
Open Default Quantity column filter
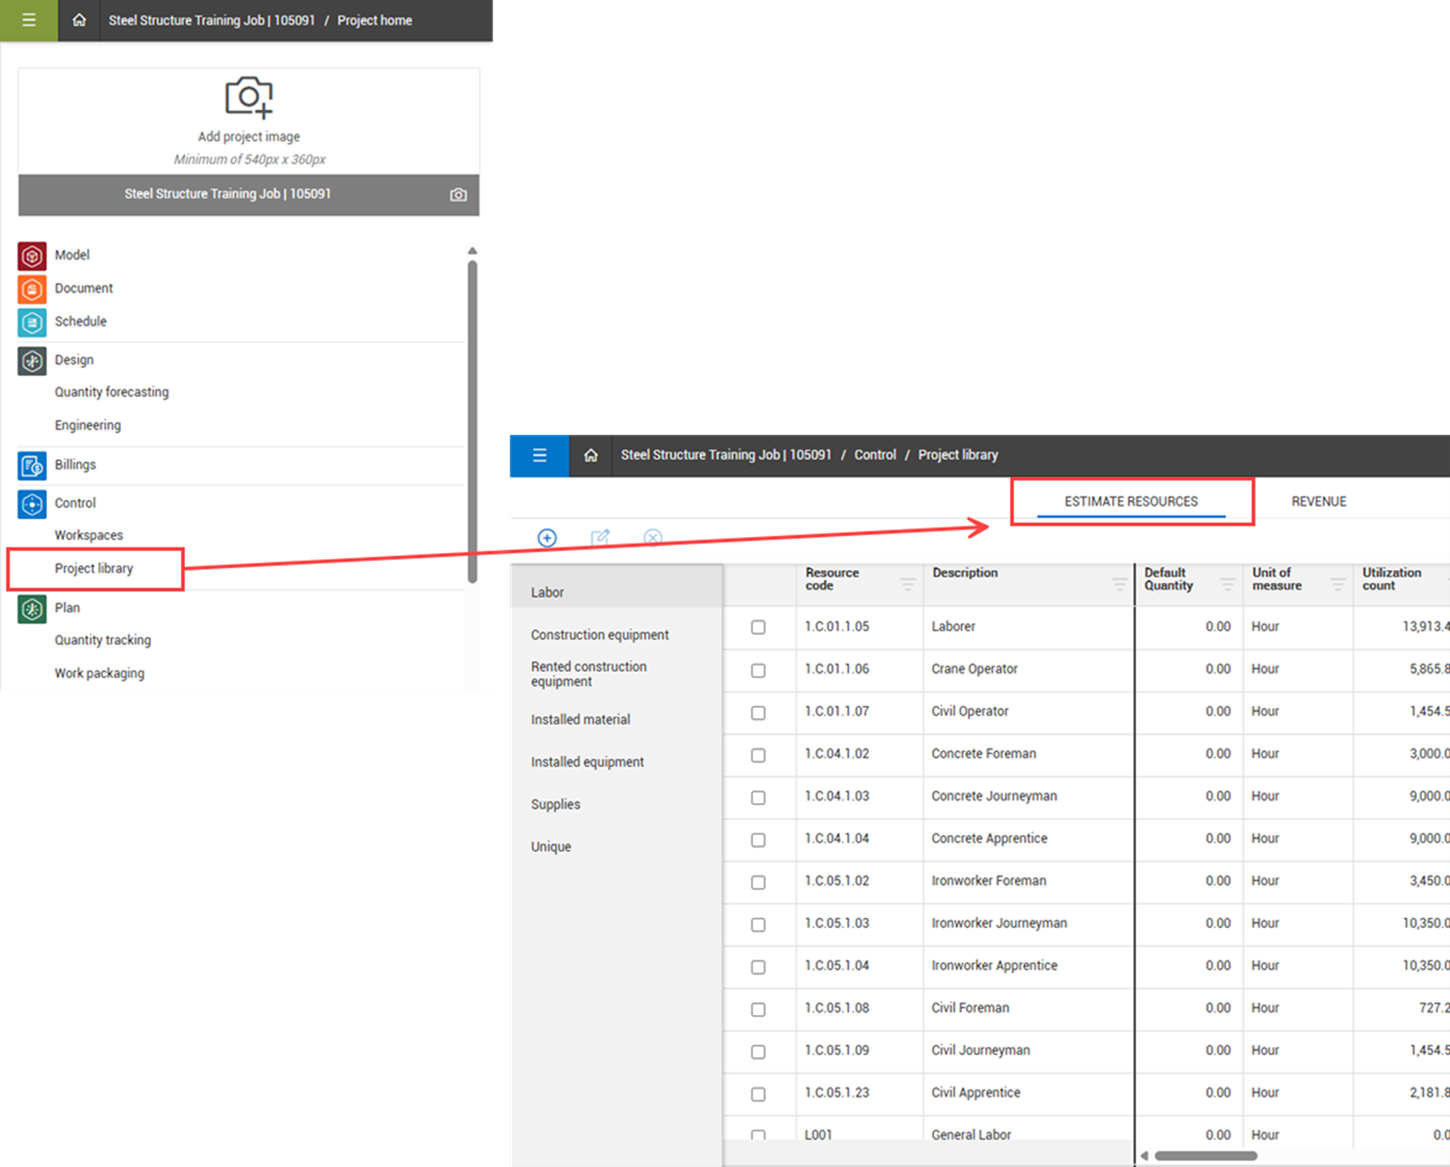point(1227,584)
